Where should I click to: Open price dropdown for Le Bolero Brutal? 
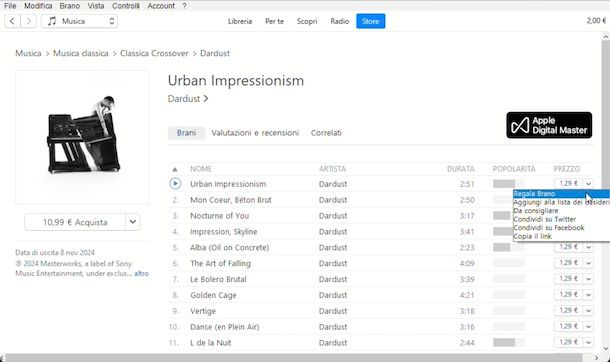[x=589, y=279]
